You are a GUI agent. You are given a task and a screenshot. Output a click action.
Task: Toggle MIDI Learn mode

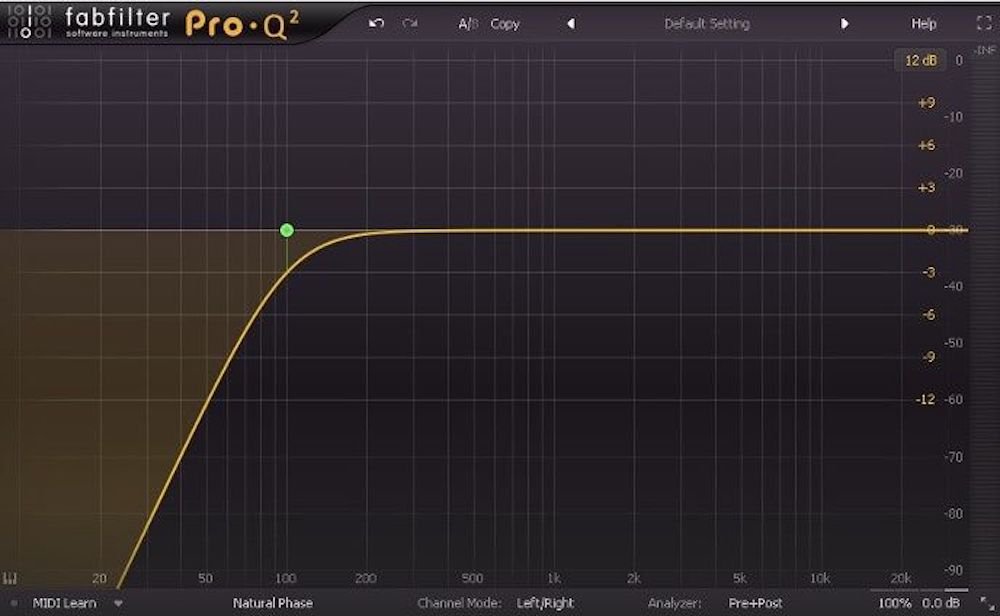pyautogui.click(x=64, y=603)
